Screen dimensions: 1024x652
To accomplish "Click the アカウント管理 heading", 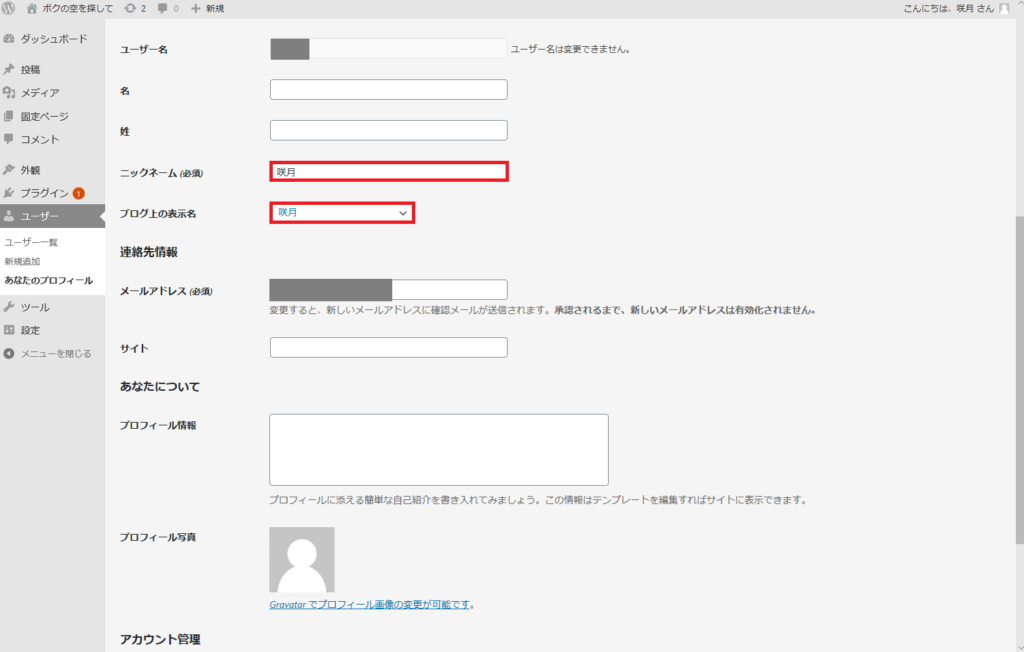I will point(160,640).
